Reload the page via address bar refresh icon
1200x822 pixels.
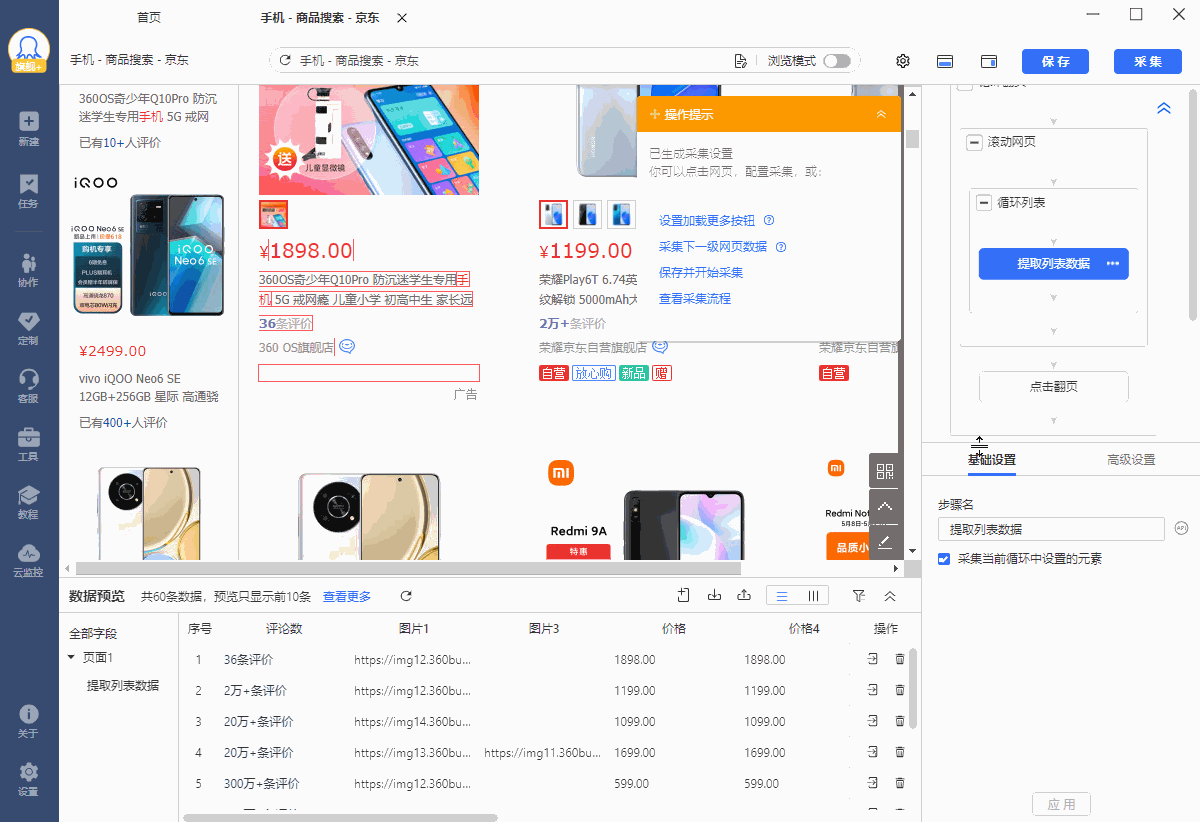[x=285, y=61]
